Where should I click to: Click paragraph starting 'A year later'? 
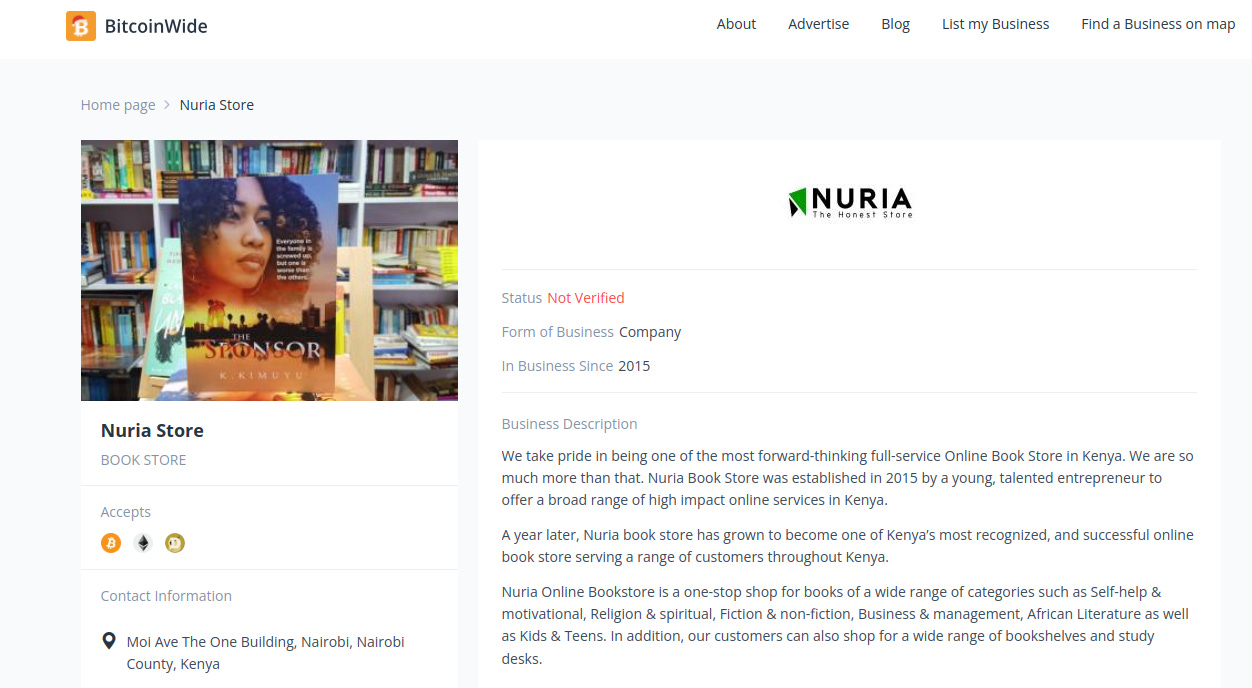[x=848, y=546]
